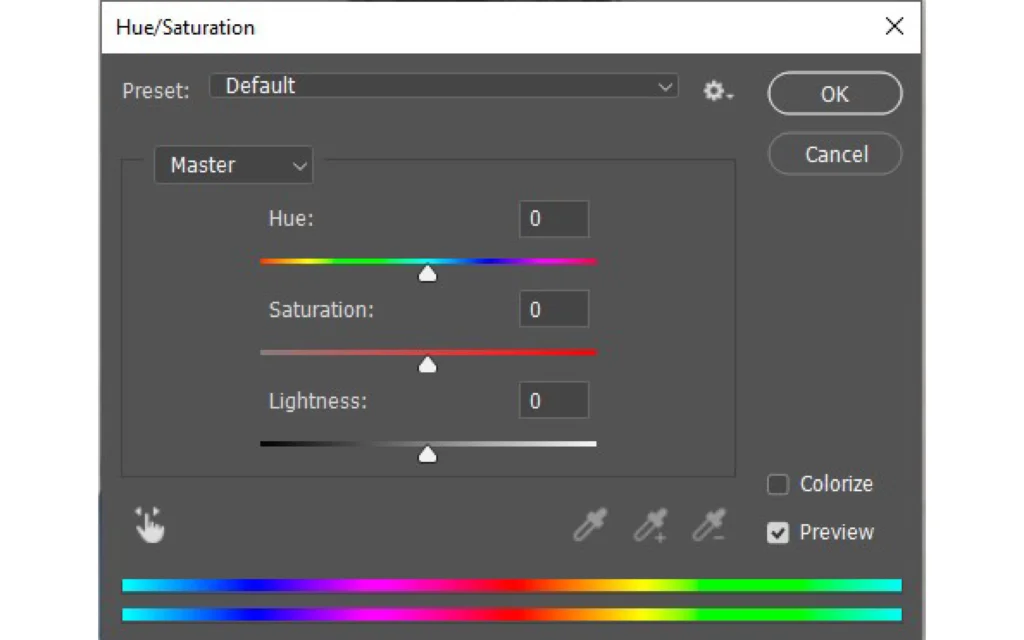Click inside the Saturation value field

pyautogui.click(x=553, y=309)
